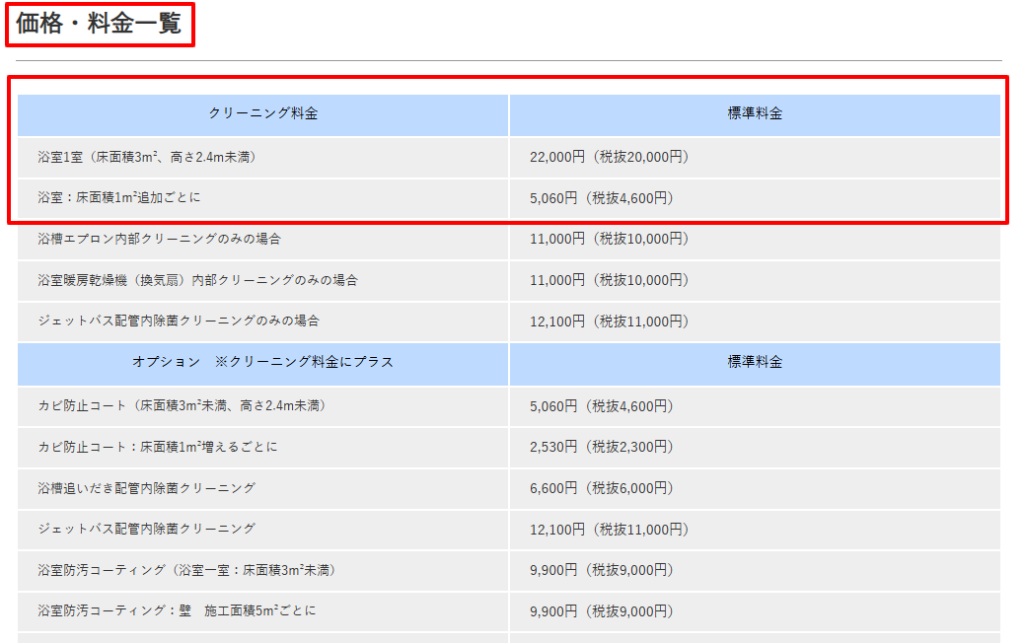This screenshot has width=1024, height=643.
Task: Select 浴槽追いだき配管内除菌クリーニング label
Action: click(146, 488)
